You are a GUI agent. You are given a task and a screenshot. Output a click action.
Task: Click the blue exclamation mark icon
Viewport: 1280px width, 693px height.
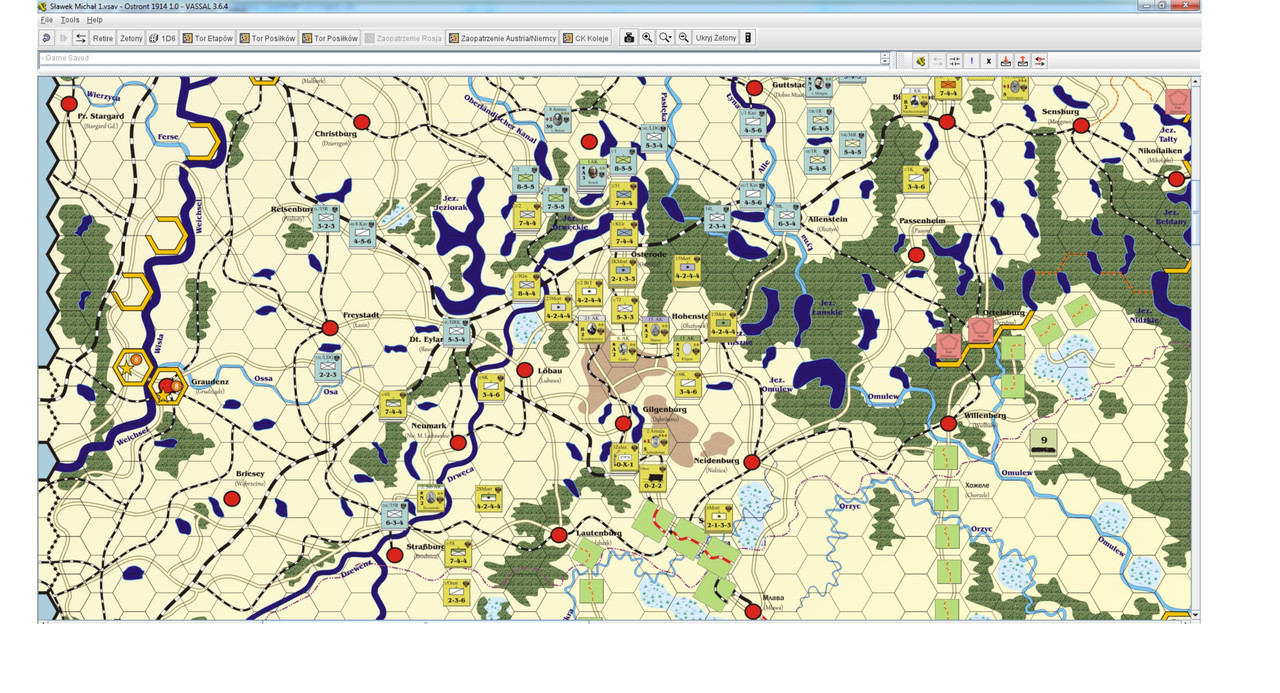(x=972, y=61)
